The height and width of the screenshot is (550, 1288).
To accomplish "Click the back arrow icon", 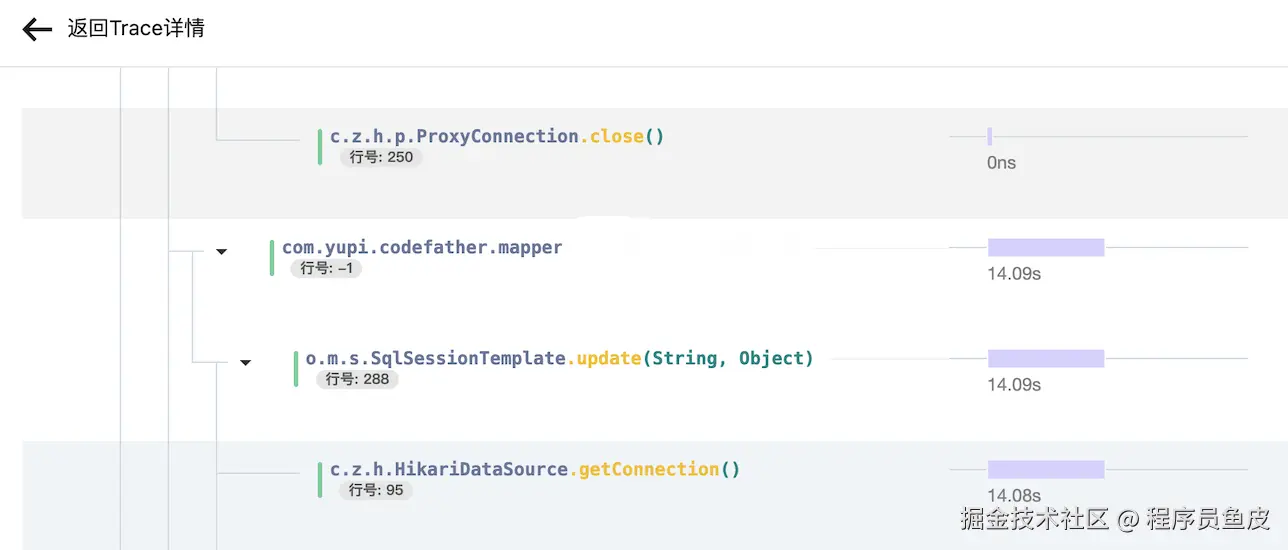I will pos(37,29).
